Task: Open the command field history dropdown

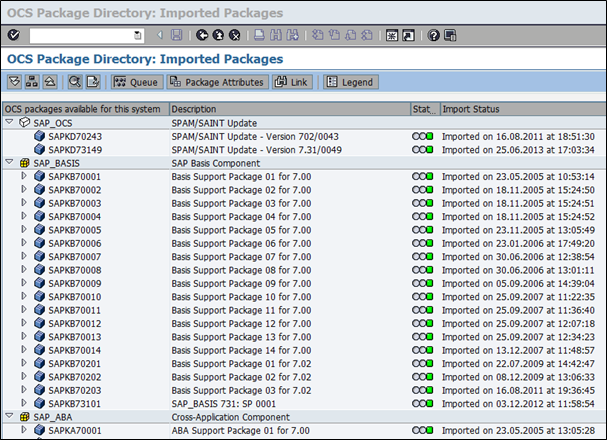Action: (x=137, y=36)
